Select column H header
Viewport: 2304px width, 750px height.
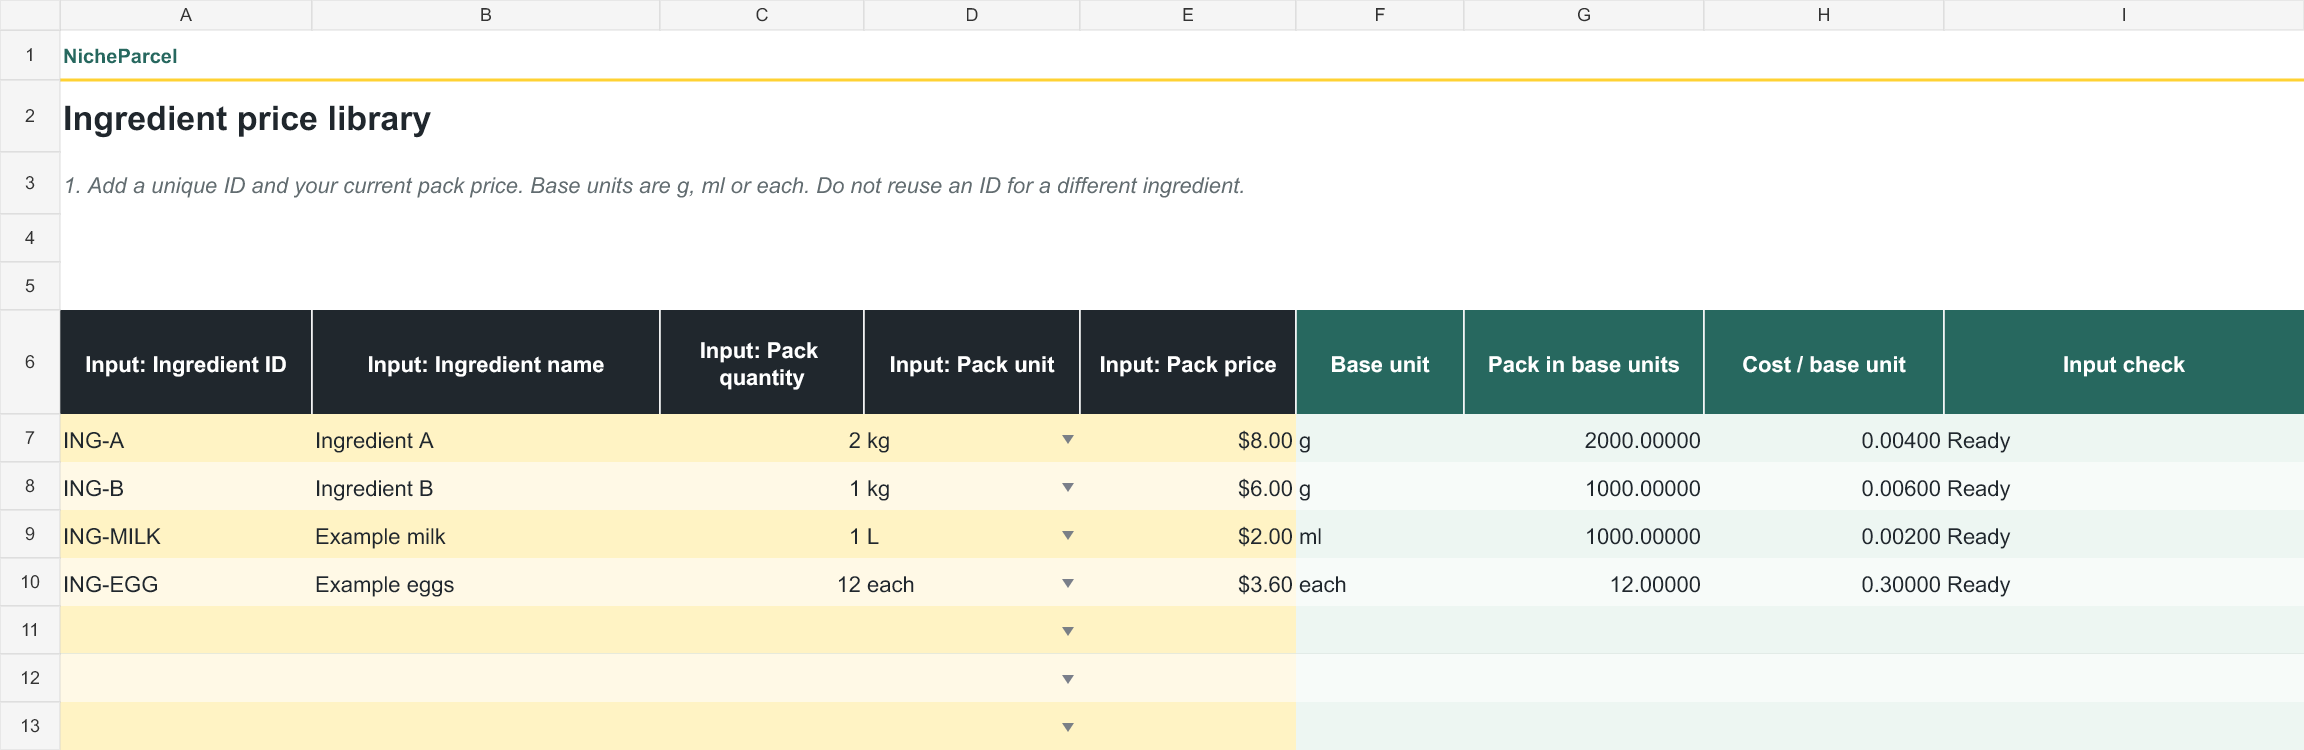1824,15
